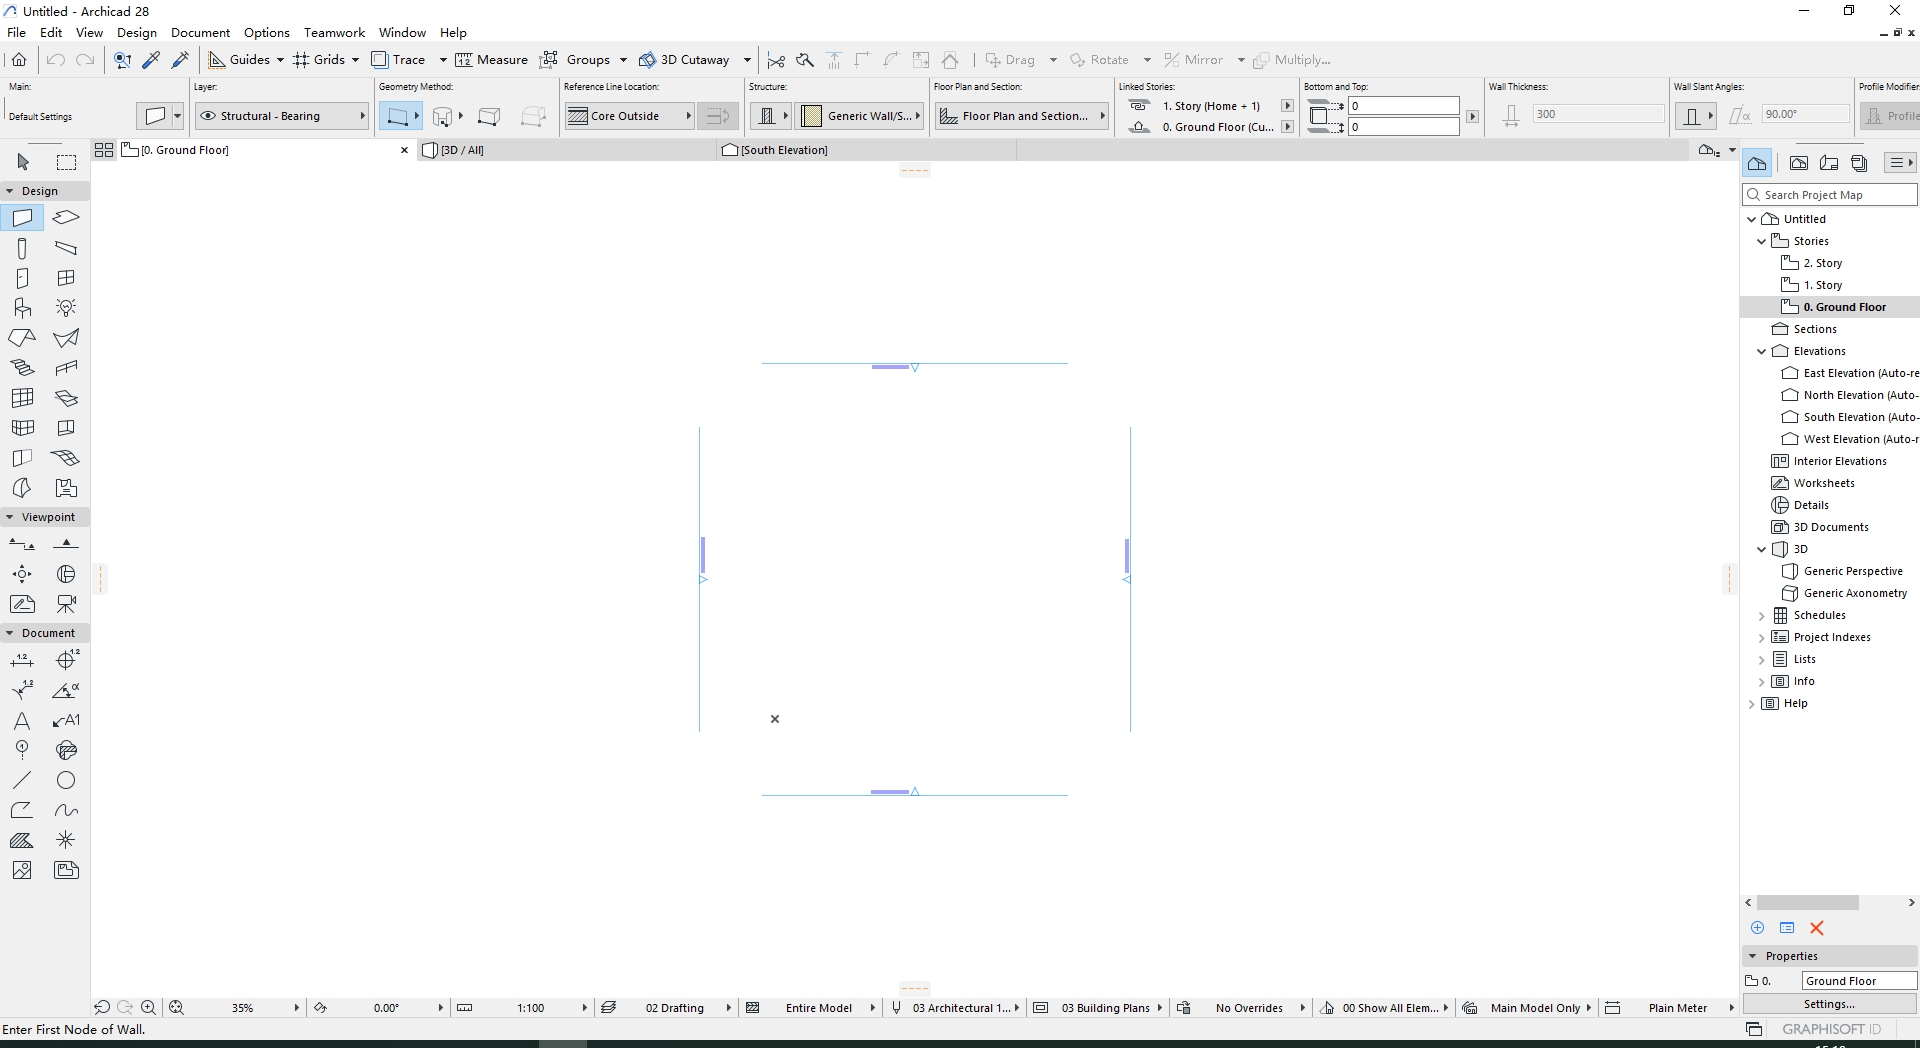Click the Generic Wall fill swatch
The height and width of the screenshot is (1048, 1920).
pyautogui.click(x=813, y=115)
